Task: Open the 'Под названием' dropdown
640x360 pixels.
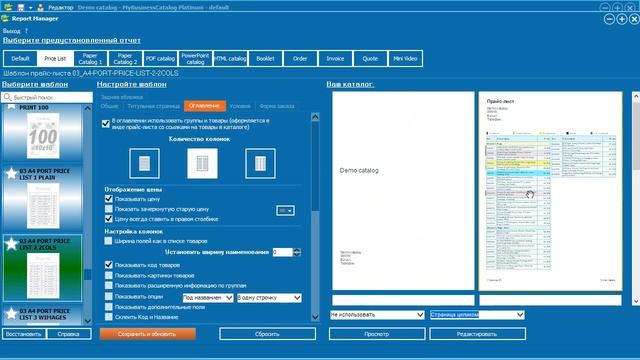Action: pyautogui.click(x=208, y=298)
